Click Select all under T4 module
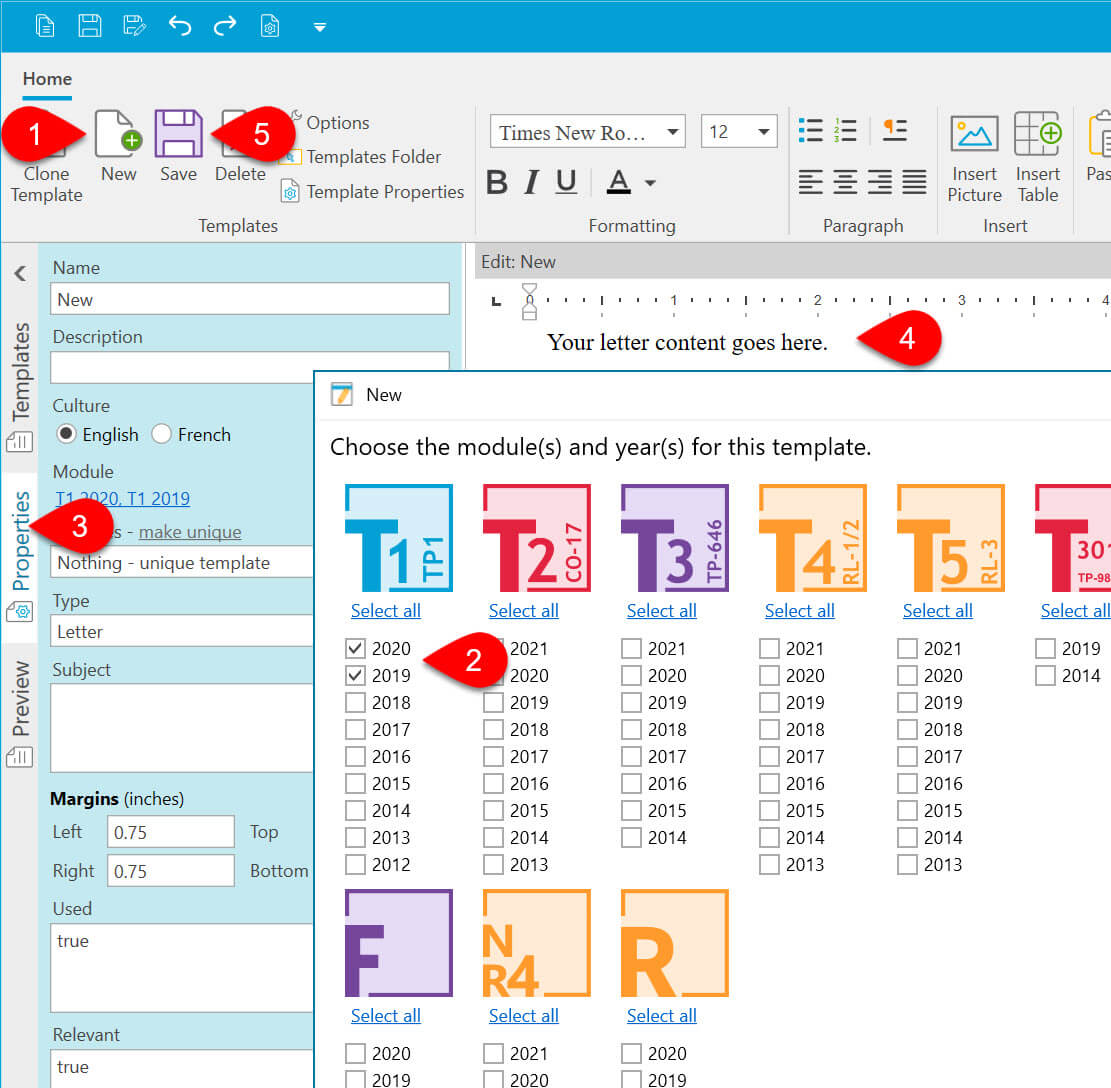 point(799,611)
